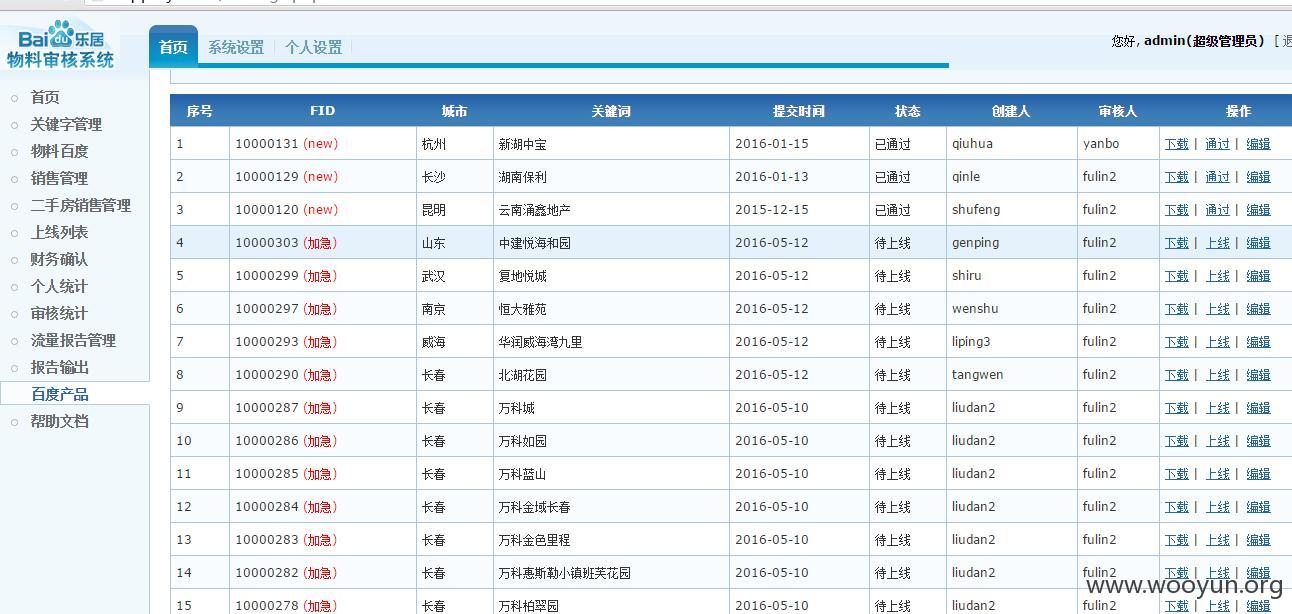Click 编辑 link for FID 10000131
Viewport: 1292px width, 614px height.
coord(1258,144)
